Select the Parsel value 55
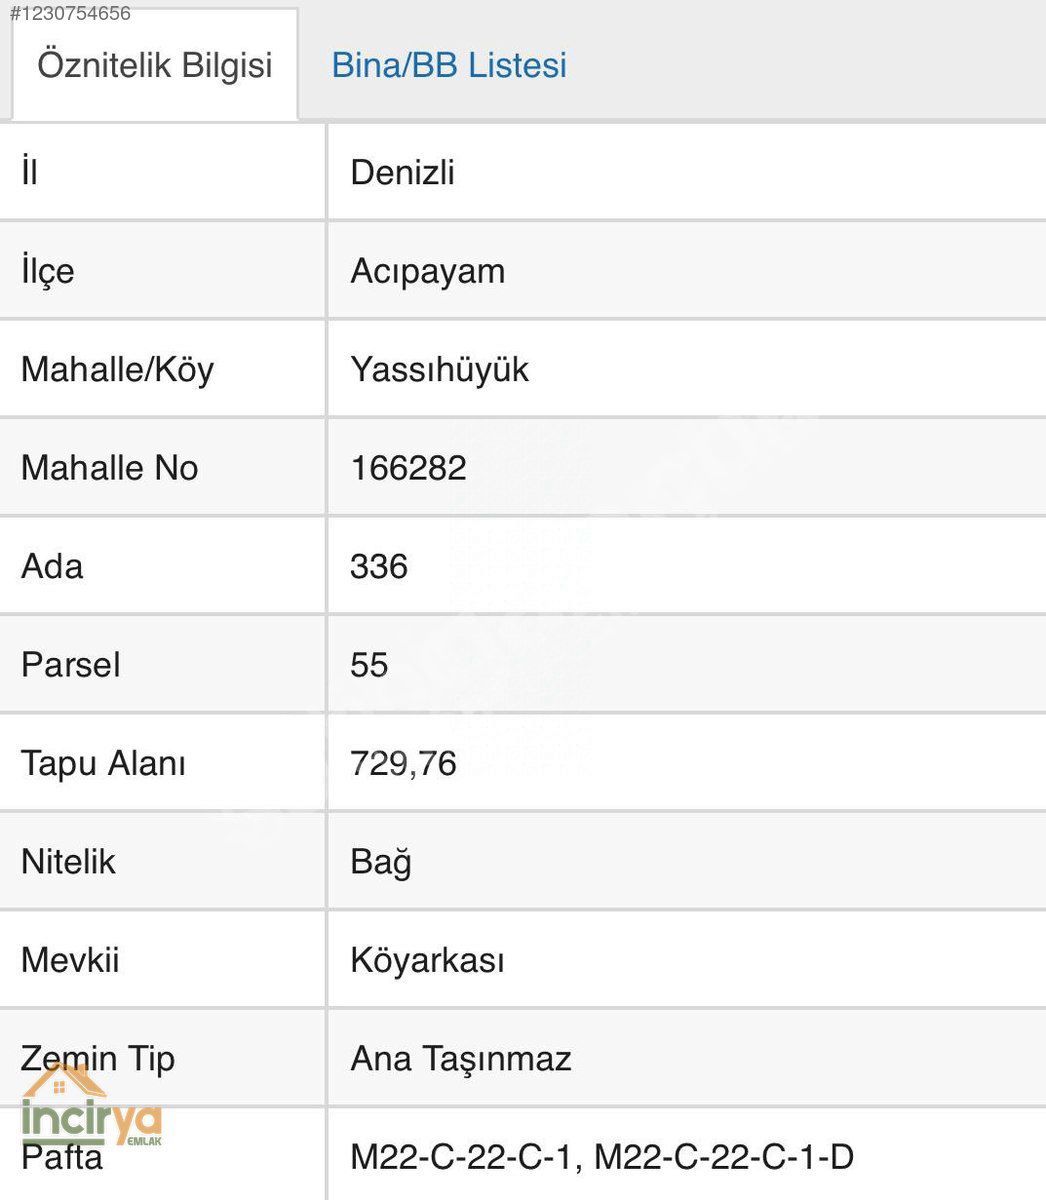The width and height of the screenshot is (1046, 1200). click(x=369, y=665)
